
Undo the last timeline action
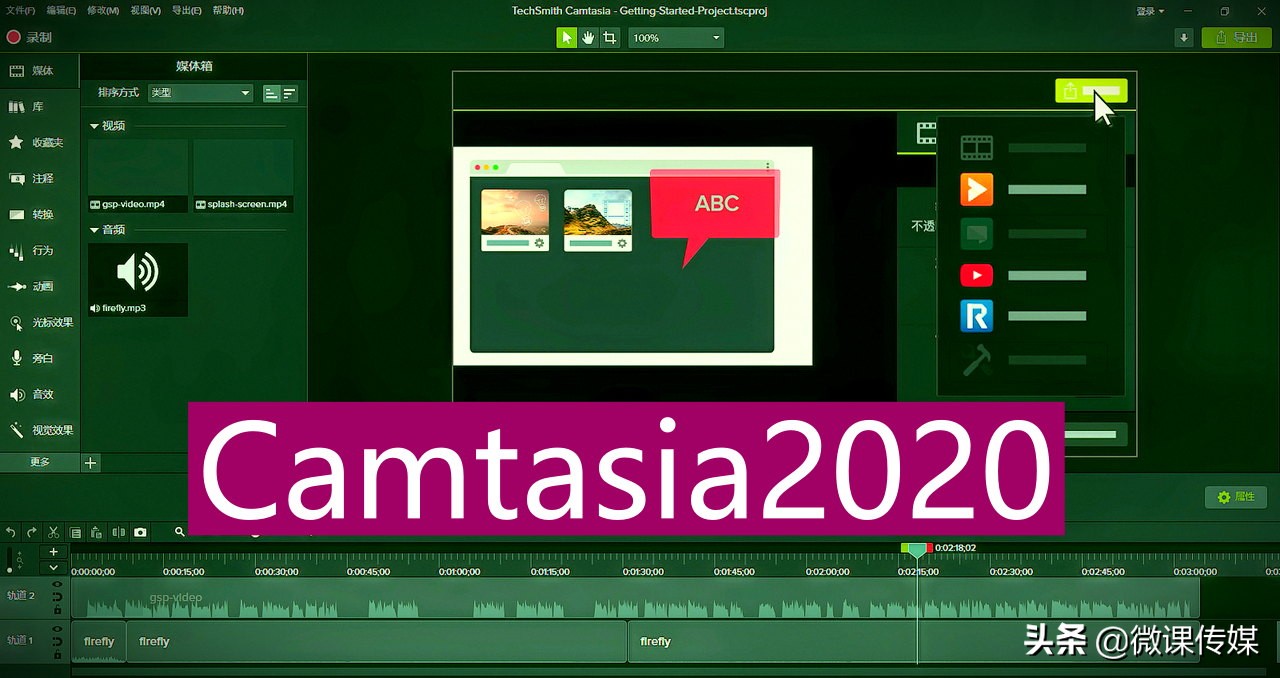[x=11, y=533]
